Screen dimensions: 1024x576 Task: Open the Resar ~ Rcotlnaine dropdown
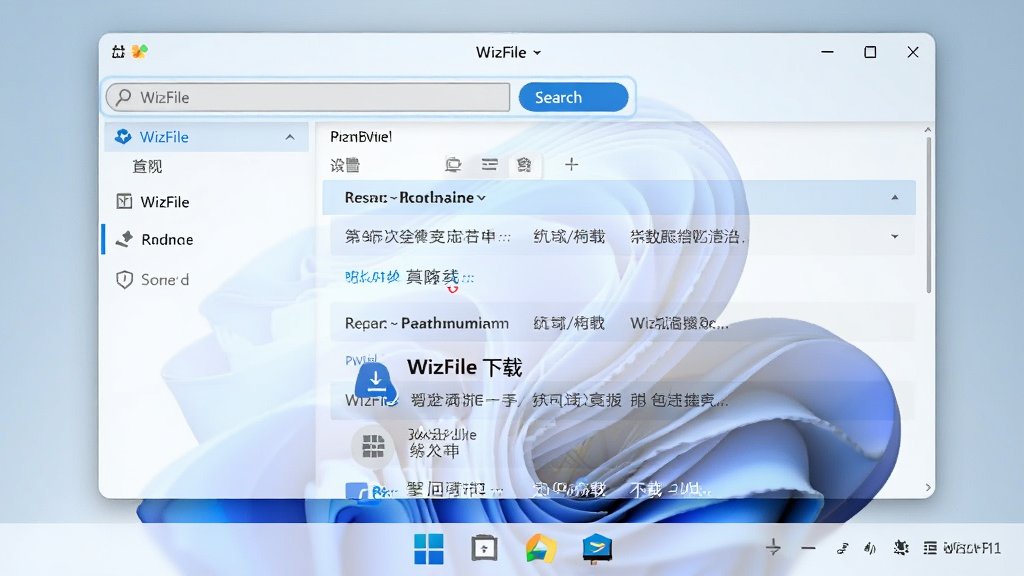(481, 198)
